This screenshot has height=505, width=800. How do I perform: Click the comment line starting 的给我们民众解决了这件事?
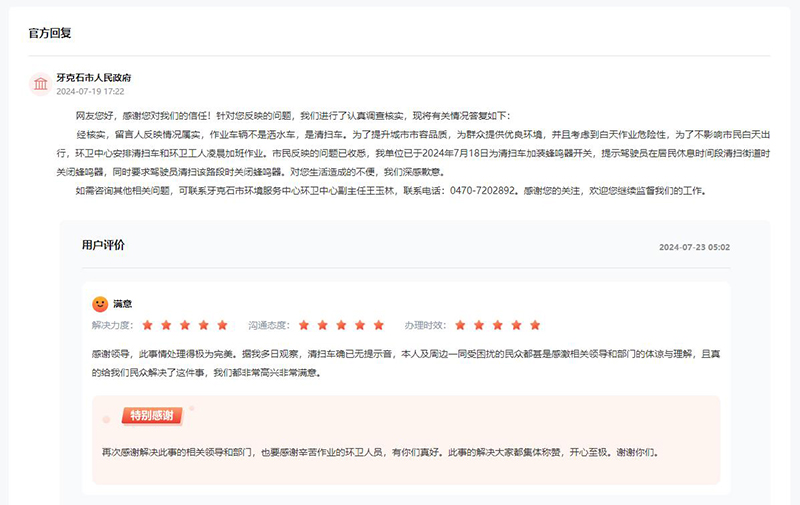207,373
